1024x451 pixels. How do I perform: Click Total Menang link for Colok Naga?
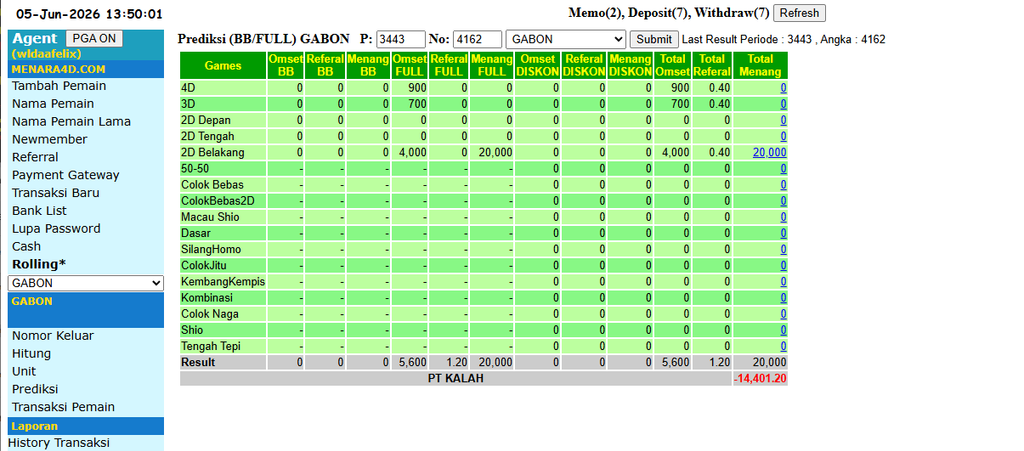pyautogui.click(x=783, y=314)
